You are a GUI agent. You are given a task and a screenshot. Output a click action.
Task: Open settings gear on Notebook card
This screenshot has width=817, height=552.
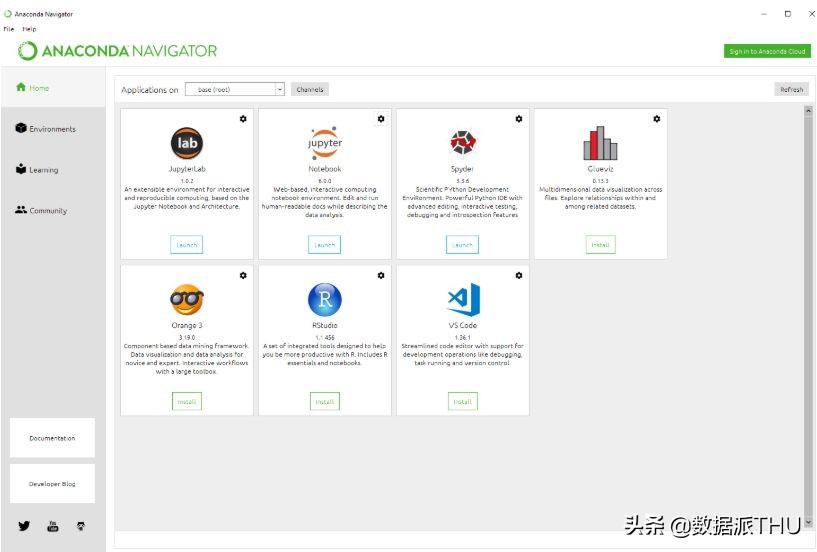[x=381, y=119]
